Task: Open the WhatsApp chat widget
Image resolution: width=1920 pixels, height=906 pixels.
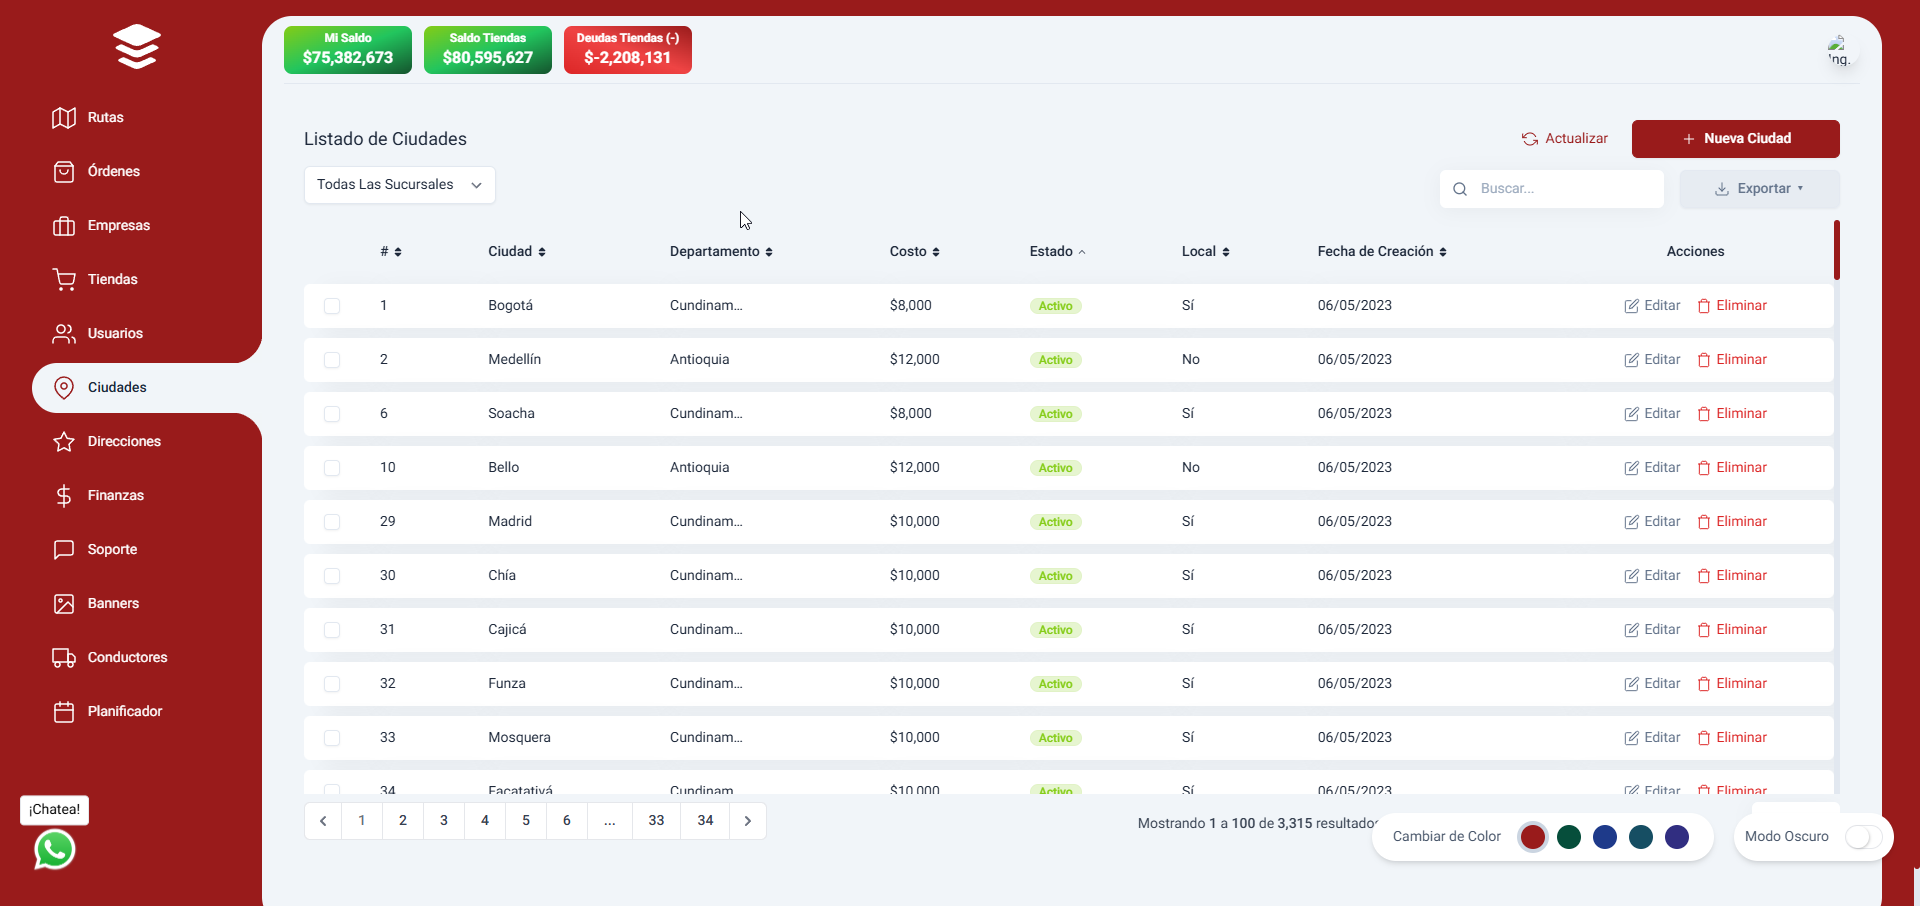Action: (x=54, y=850)
